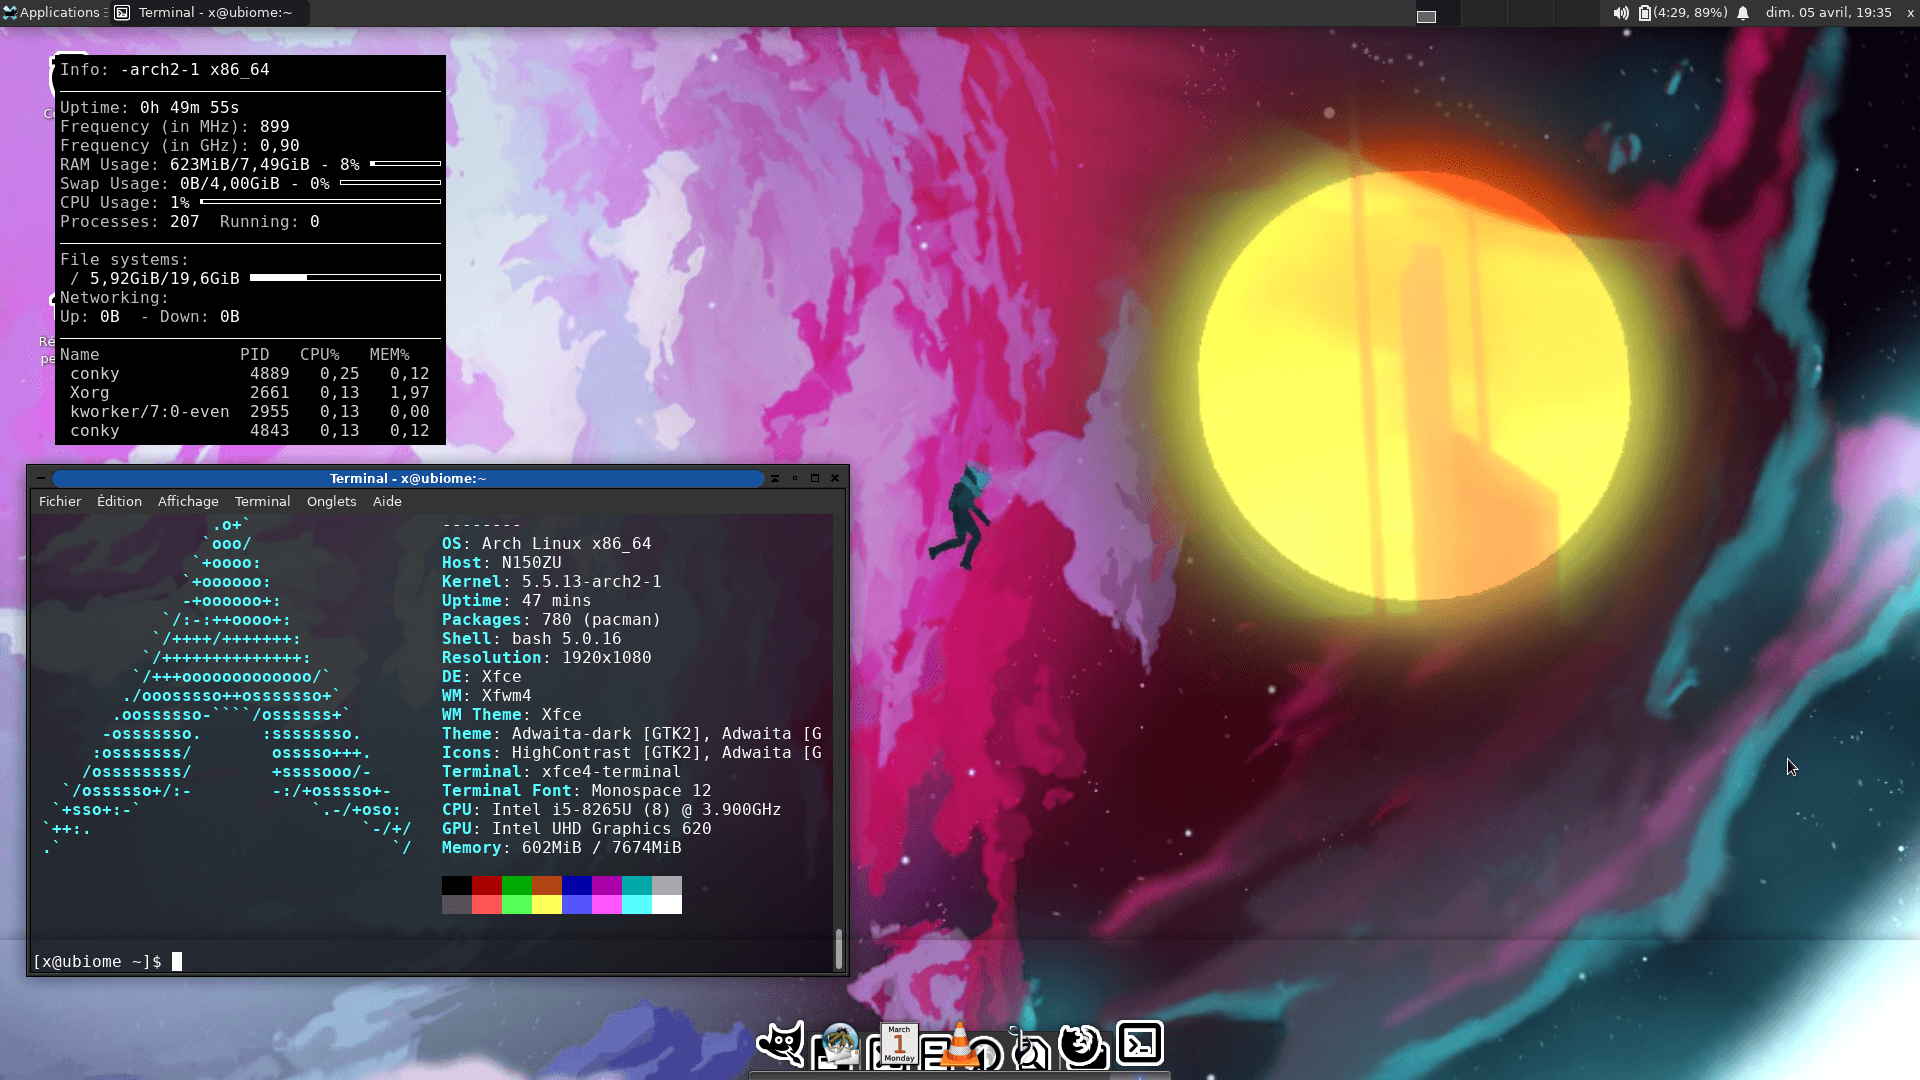Click the conky 'Processes: 207' line

pyautogui.click(x=130, y=221)
